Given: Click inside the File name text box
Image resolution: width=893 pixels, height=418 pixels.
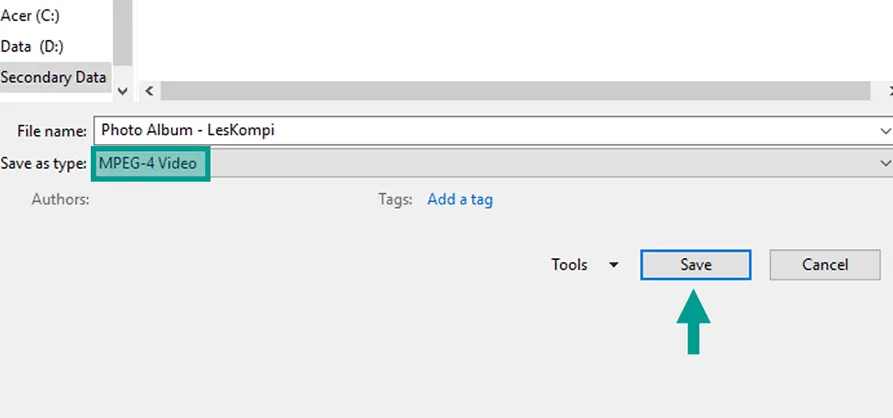Looking at the screenshot, I should click(x=484, y=130).
